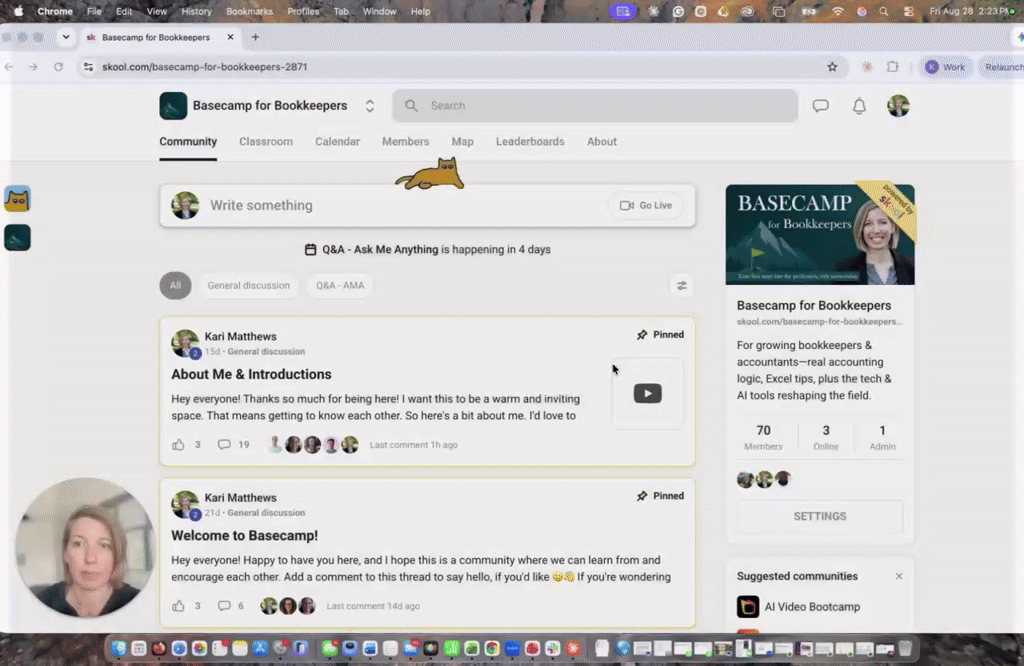The height and width of the screenshot is (666, 1024).
Task: Switch to the Classroom tab
Action: point(266,142)
